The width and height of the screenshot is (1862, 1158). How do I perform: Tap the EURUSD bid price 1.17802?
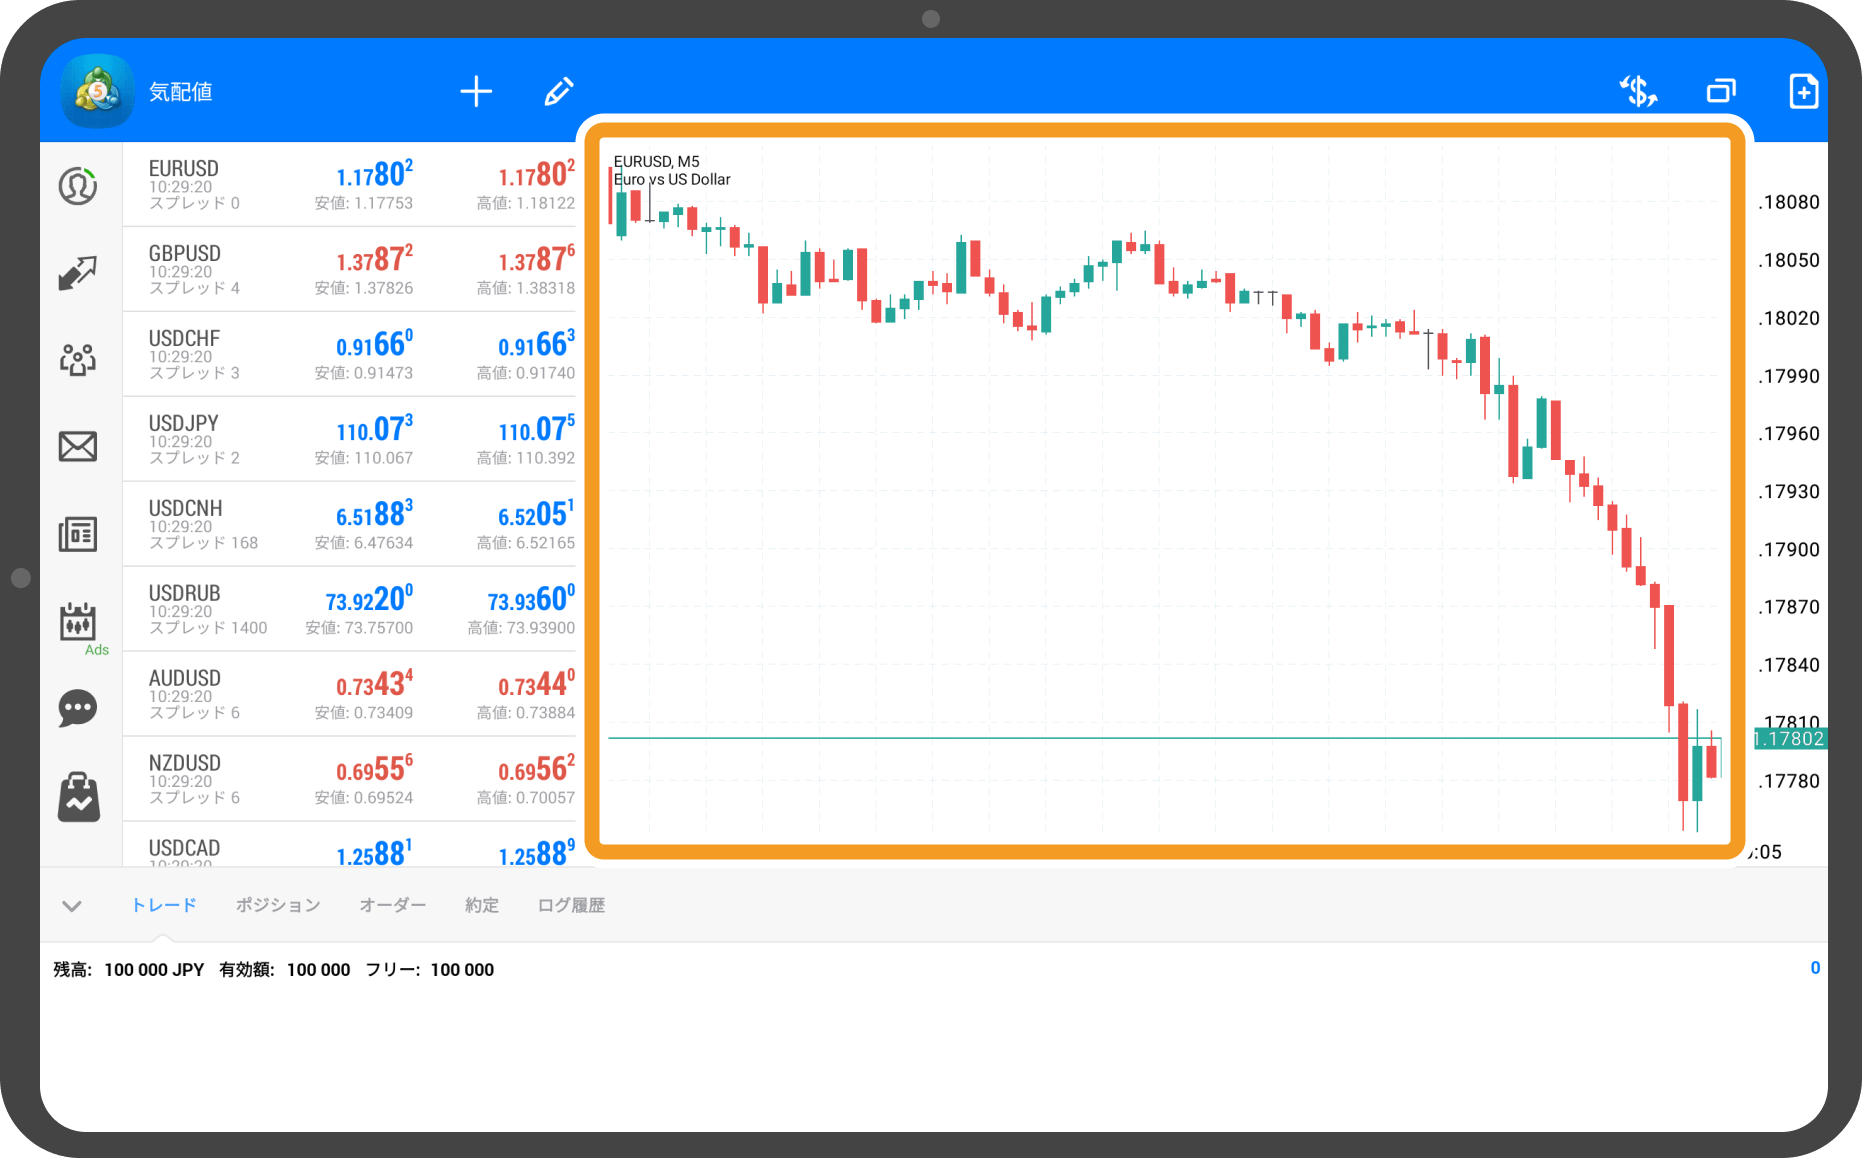click(x=373, y=176)
